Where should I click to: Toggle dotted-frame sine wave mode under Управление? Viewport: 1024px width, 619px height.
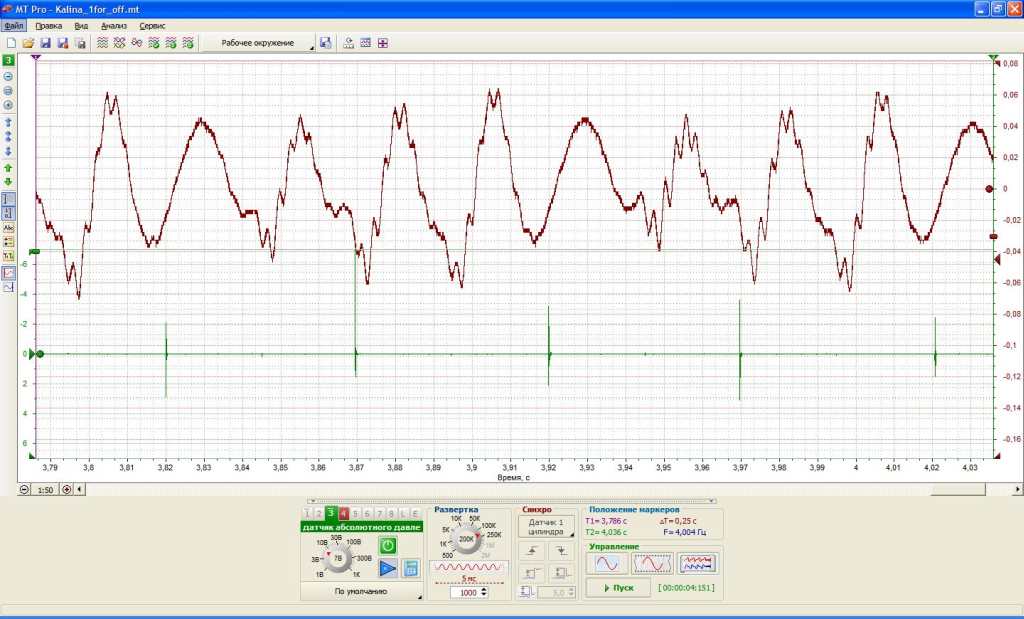click(x=652, y=563)
